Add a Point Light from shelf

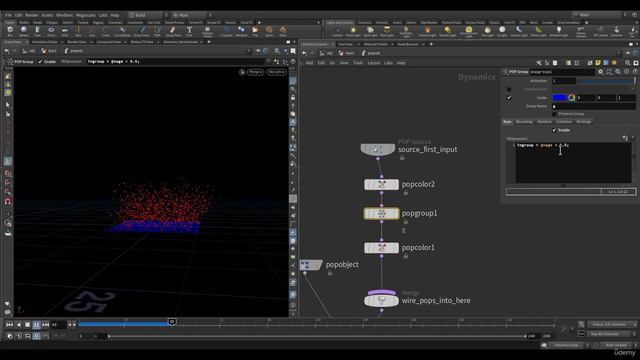click(x=353, y=31)
